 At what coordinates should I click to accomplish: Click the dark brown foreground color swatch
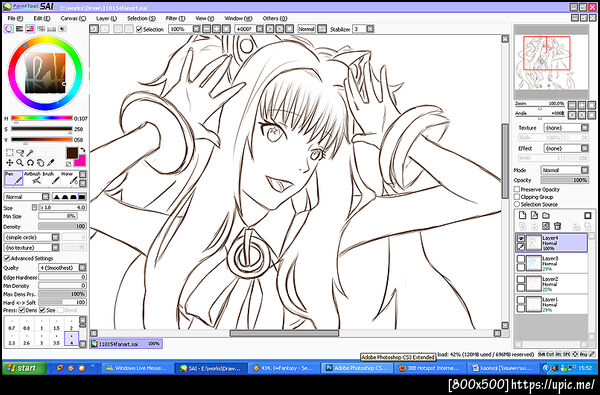[72, 153]
